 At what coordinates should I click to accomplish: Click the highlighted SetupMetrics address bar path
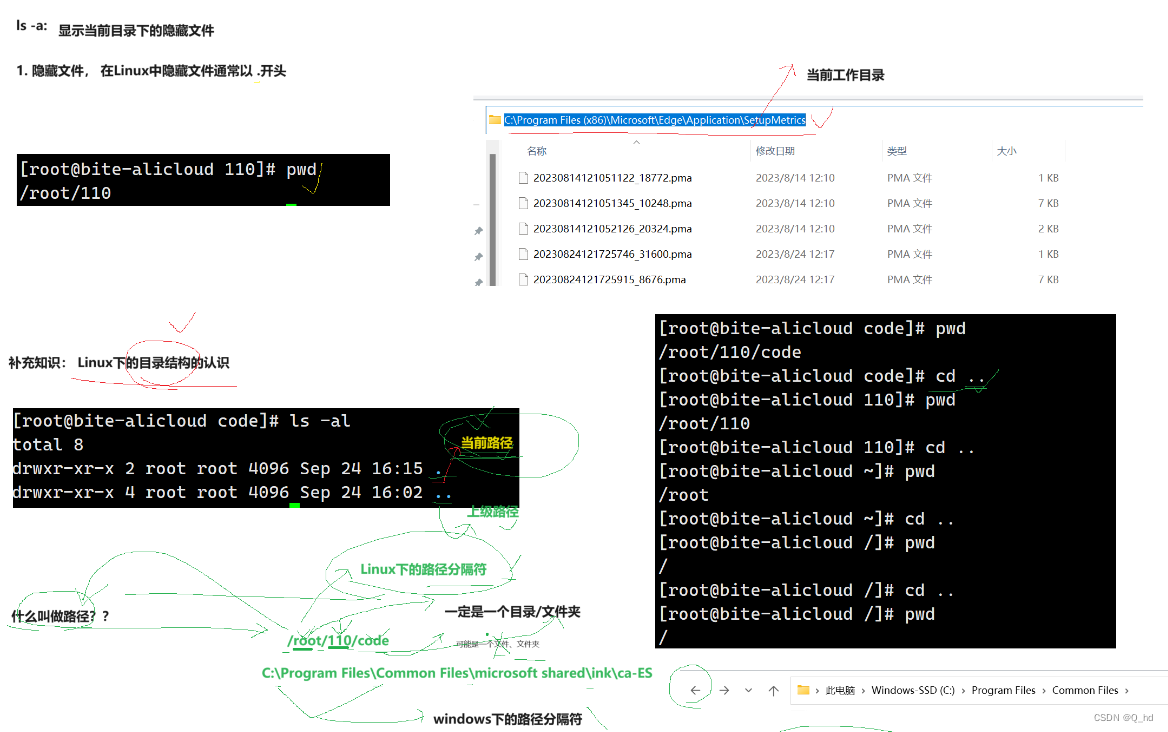655,120
